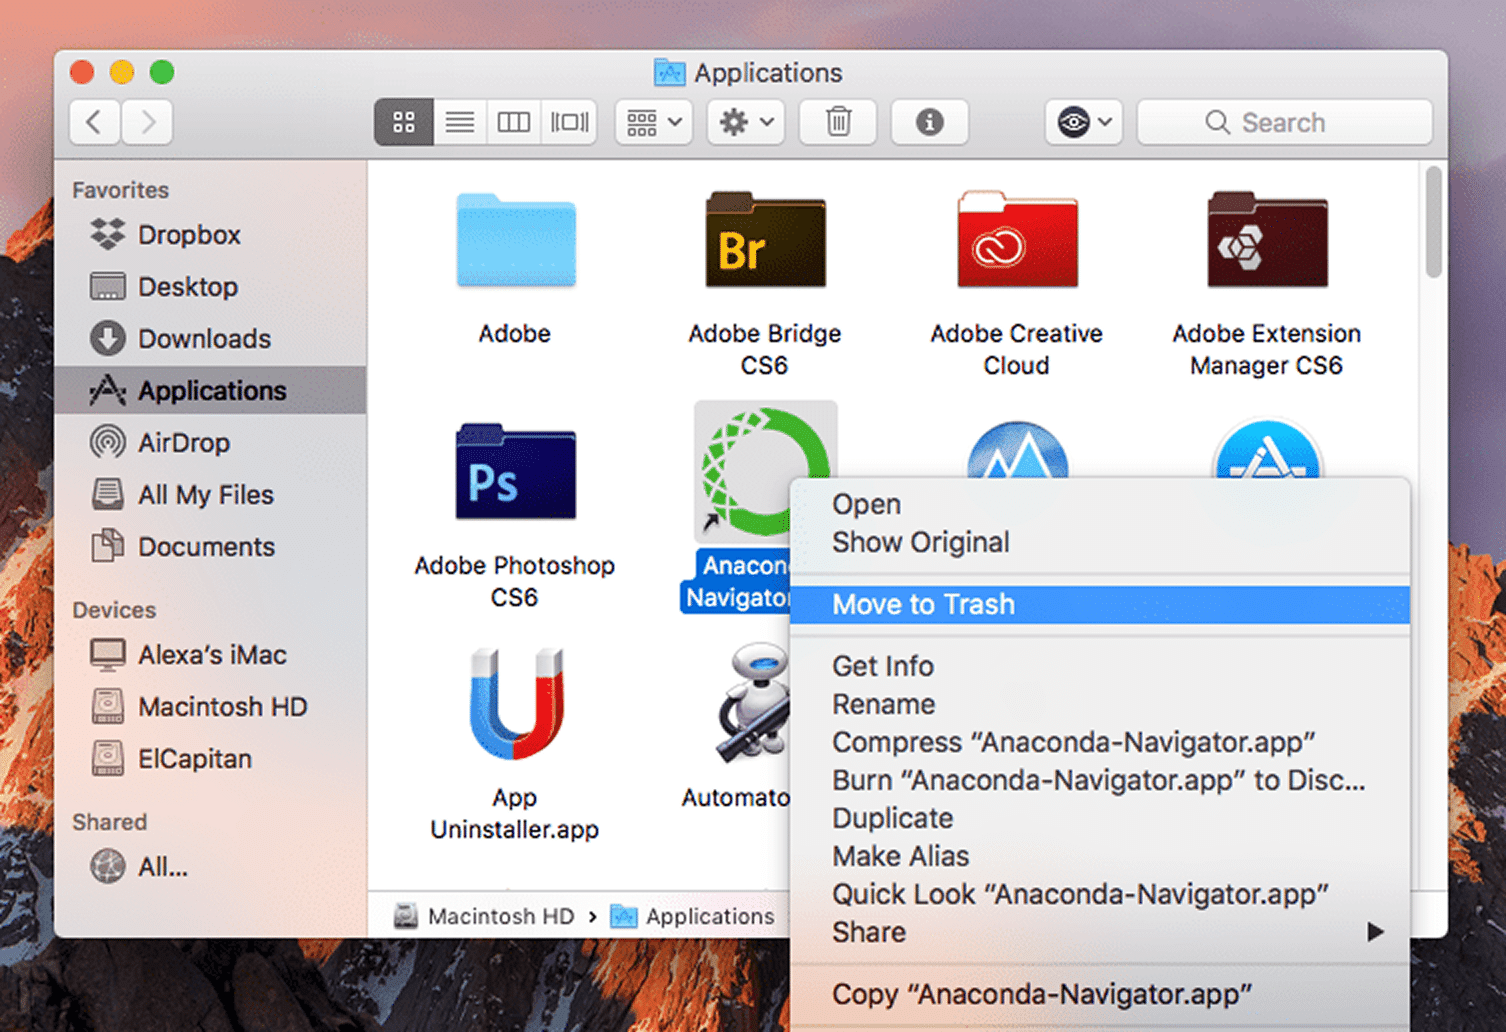Click Macintosh HD in the path bar

[x=500, y=916]
